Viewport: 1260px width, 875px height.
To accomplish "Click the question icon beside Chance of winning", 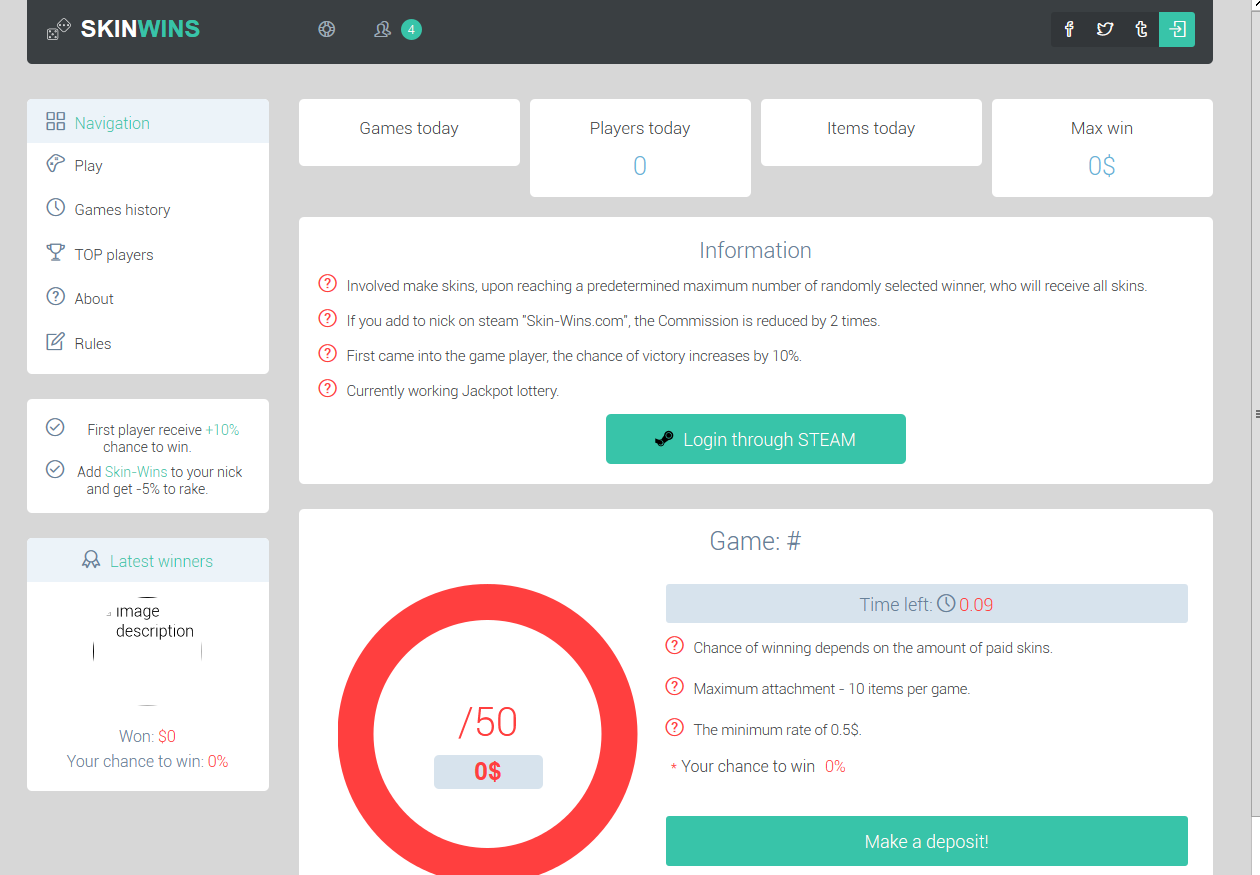I will coord(674,645).
